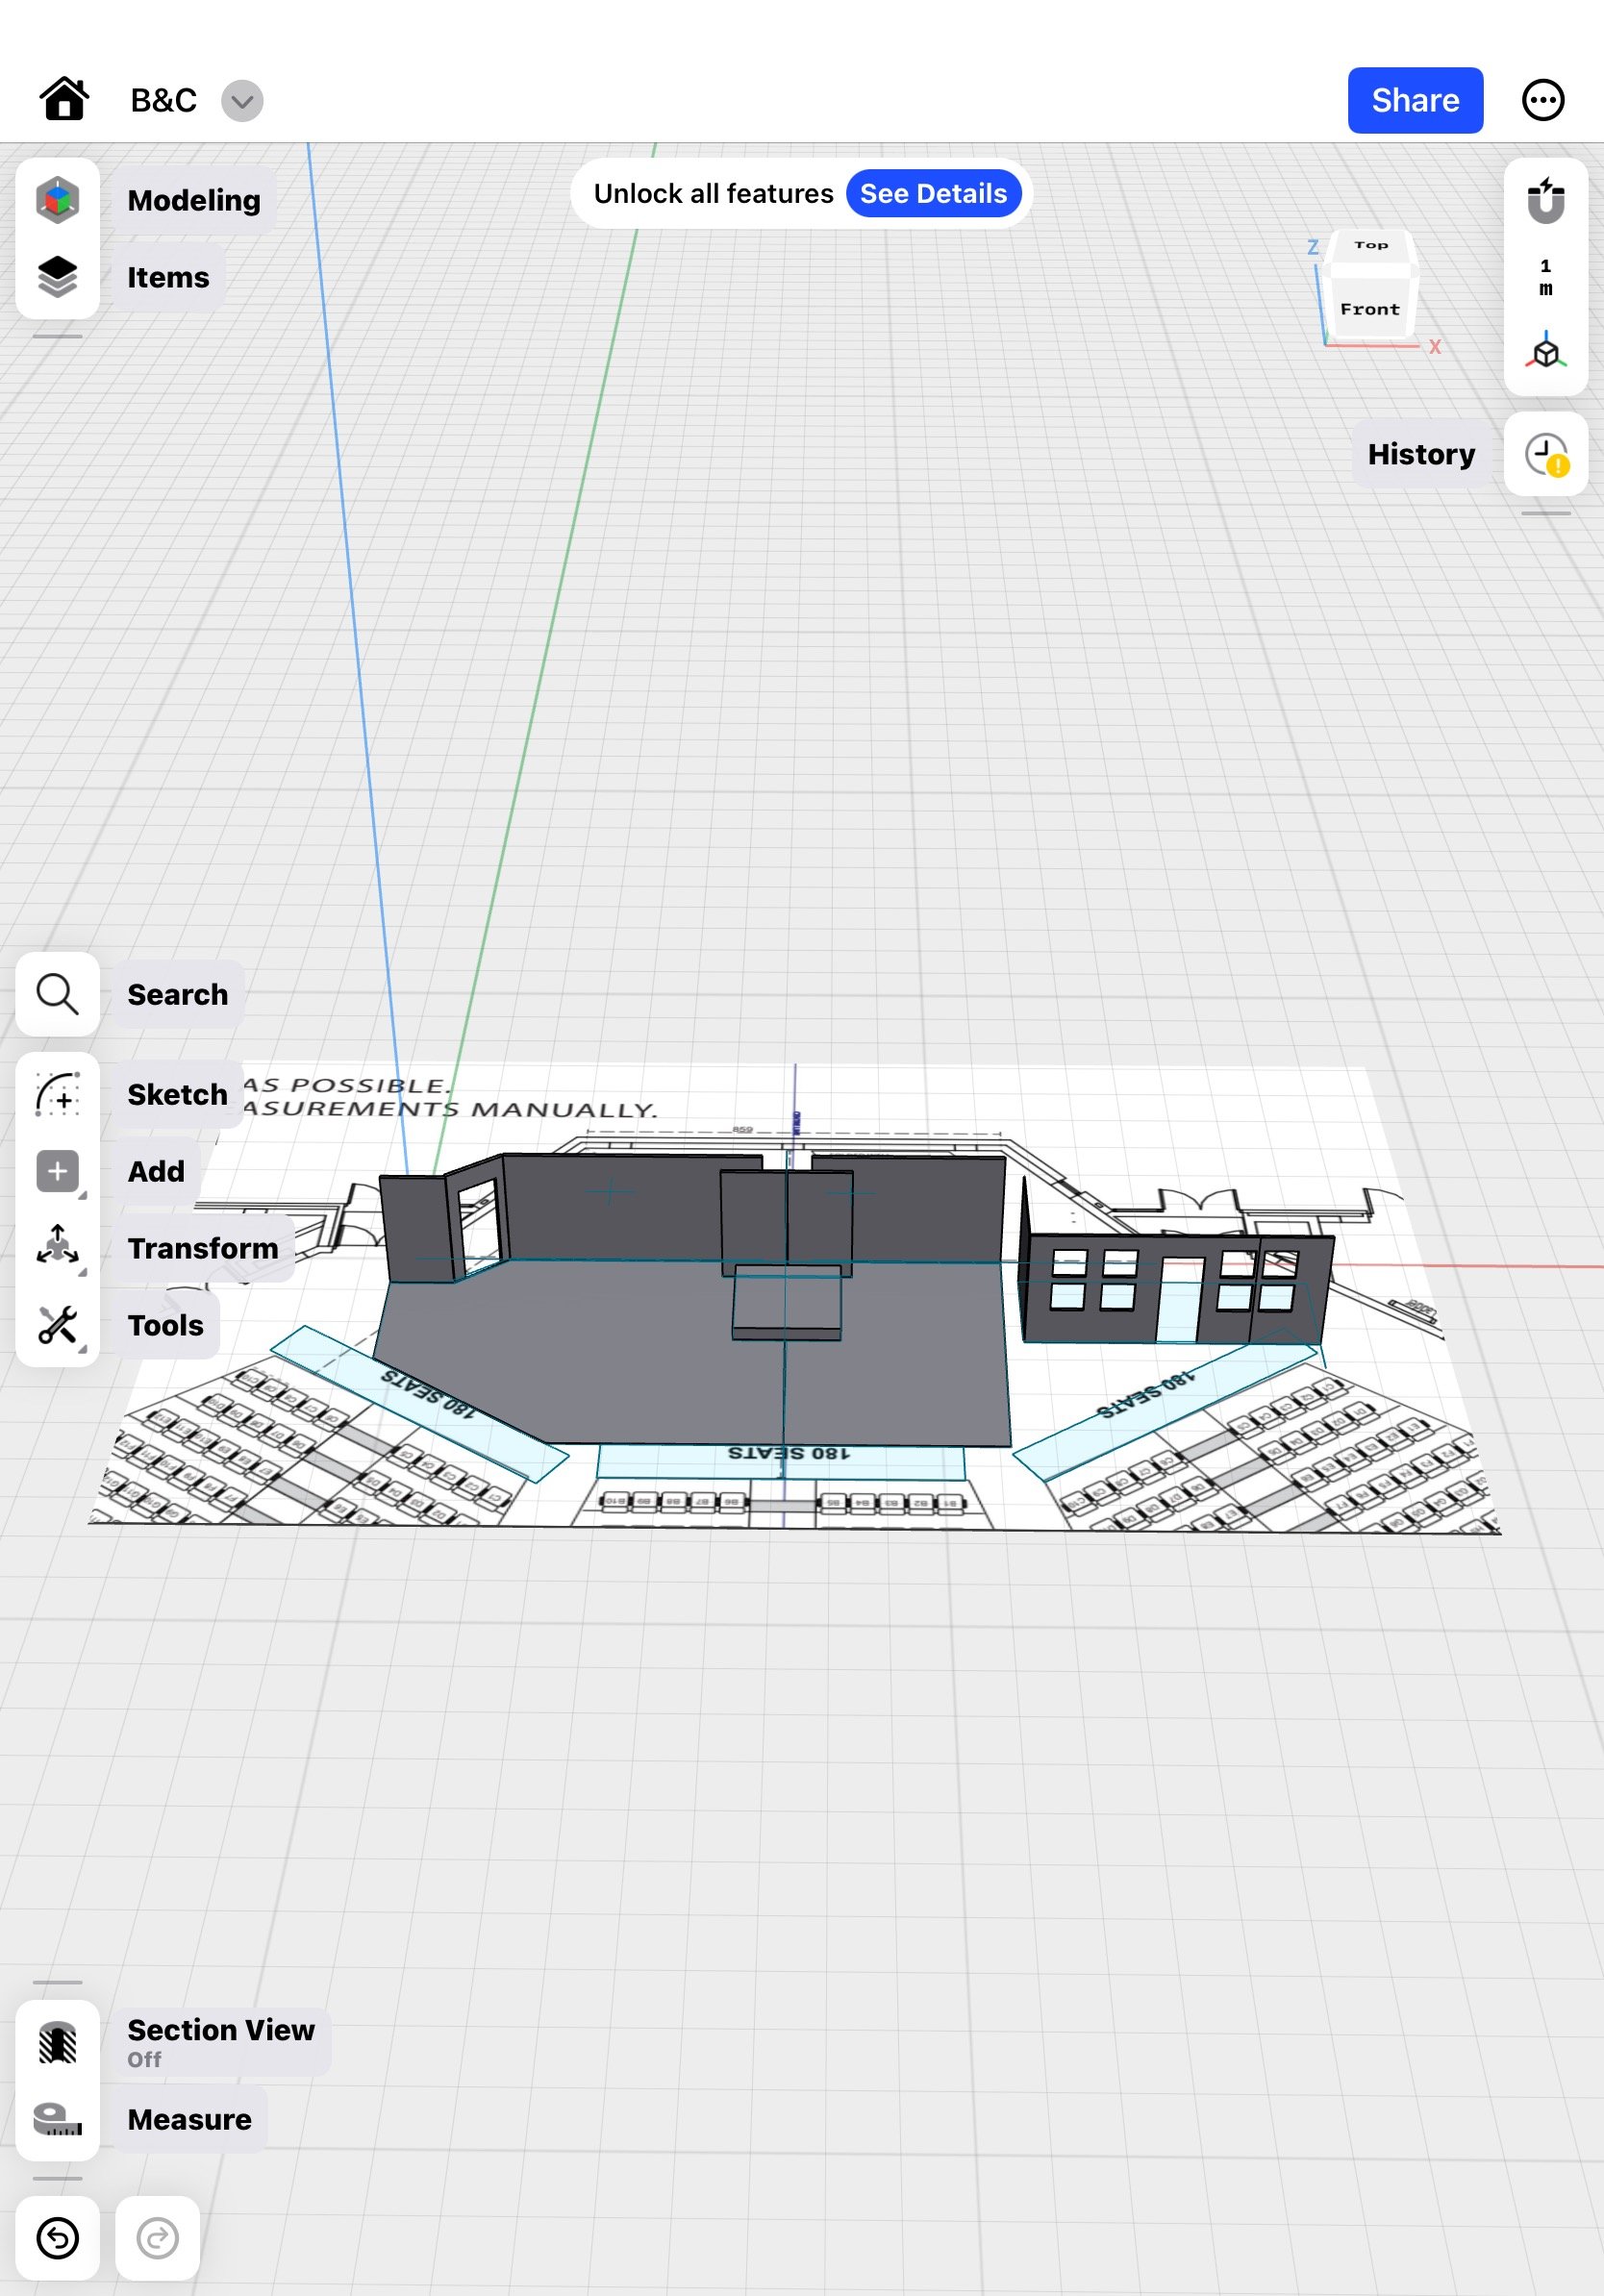
Task: Click the Search label
Action: [x=178, y=994]
